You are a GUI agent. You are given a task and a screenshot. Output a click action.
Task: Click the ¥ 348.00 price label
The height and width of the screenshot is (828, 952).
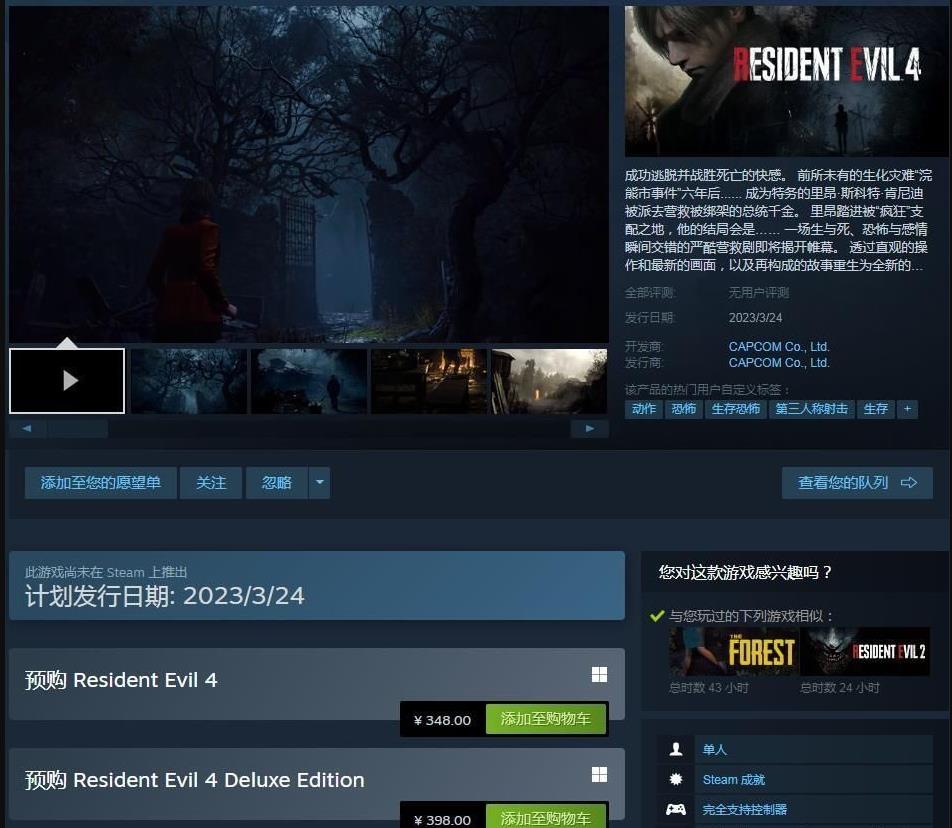coord(443,721)
